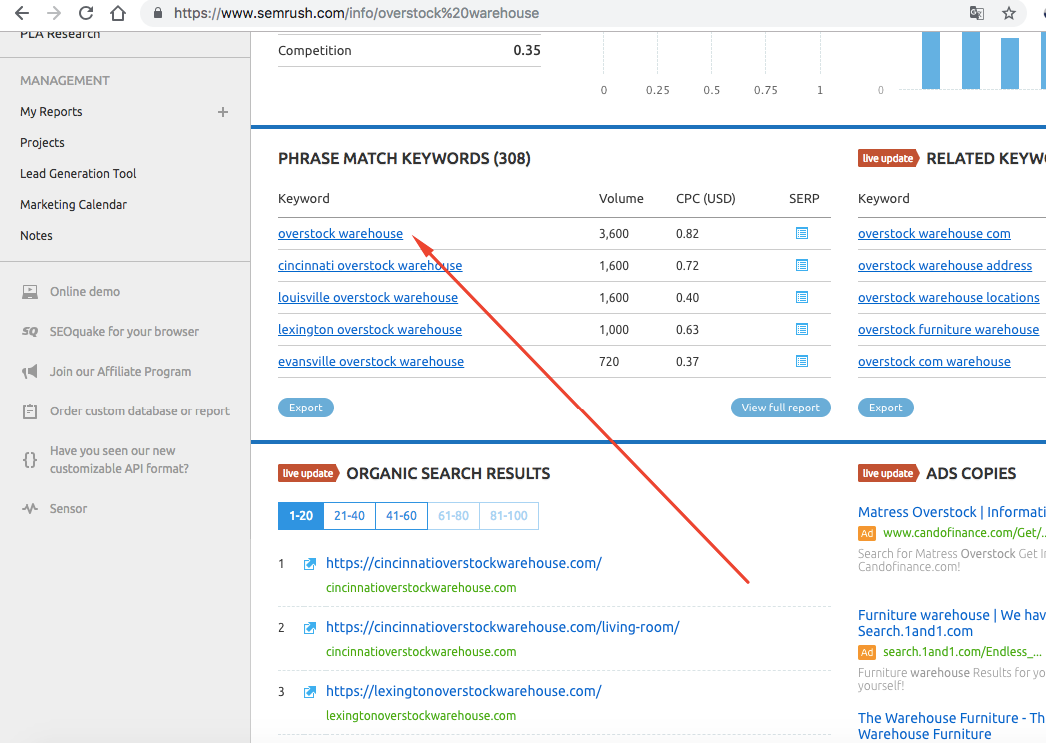The width and height of the screenshot is (1046, 743).
Task: Add a new report with plus icon
Action: [x=223, y=112]
